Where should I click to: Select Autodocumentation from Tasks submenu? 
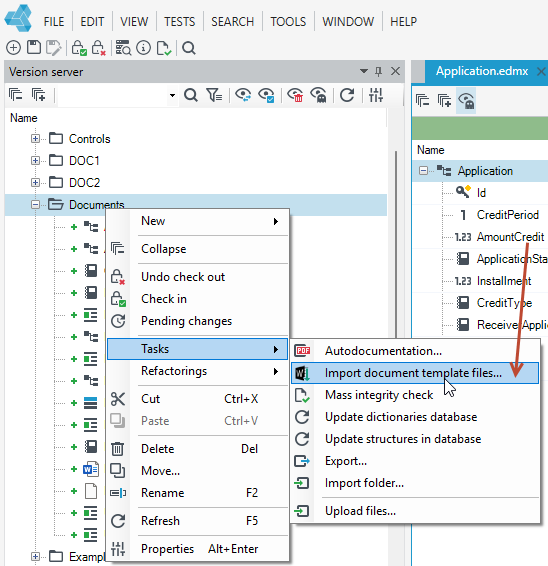(x=415, y=351)
